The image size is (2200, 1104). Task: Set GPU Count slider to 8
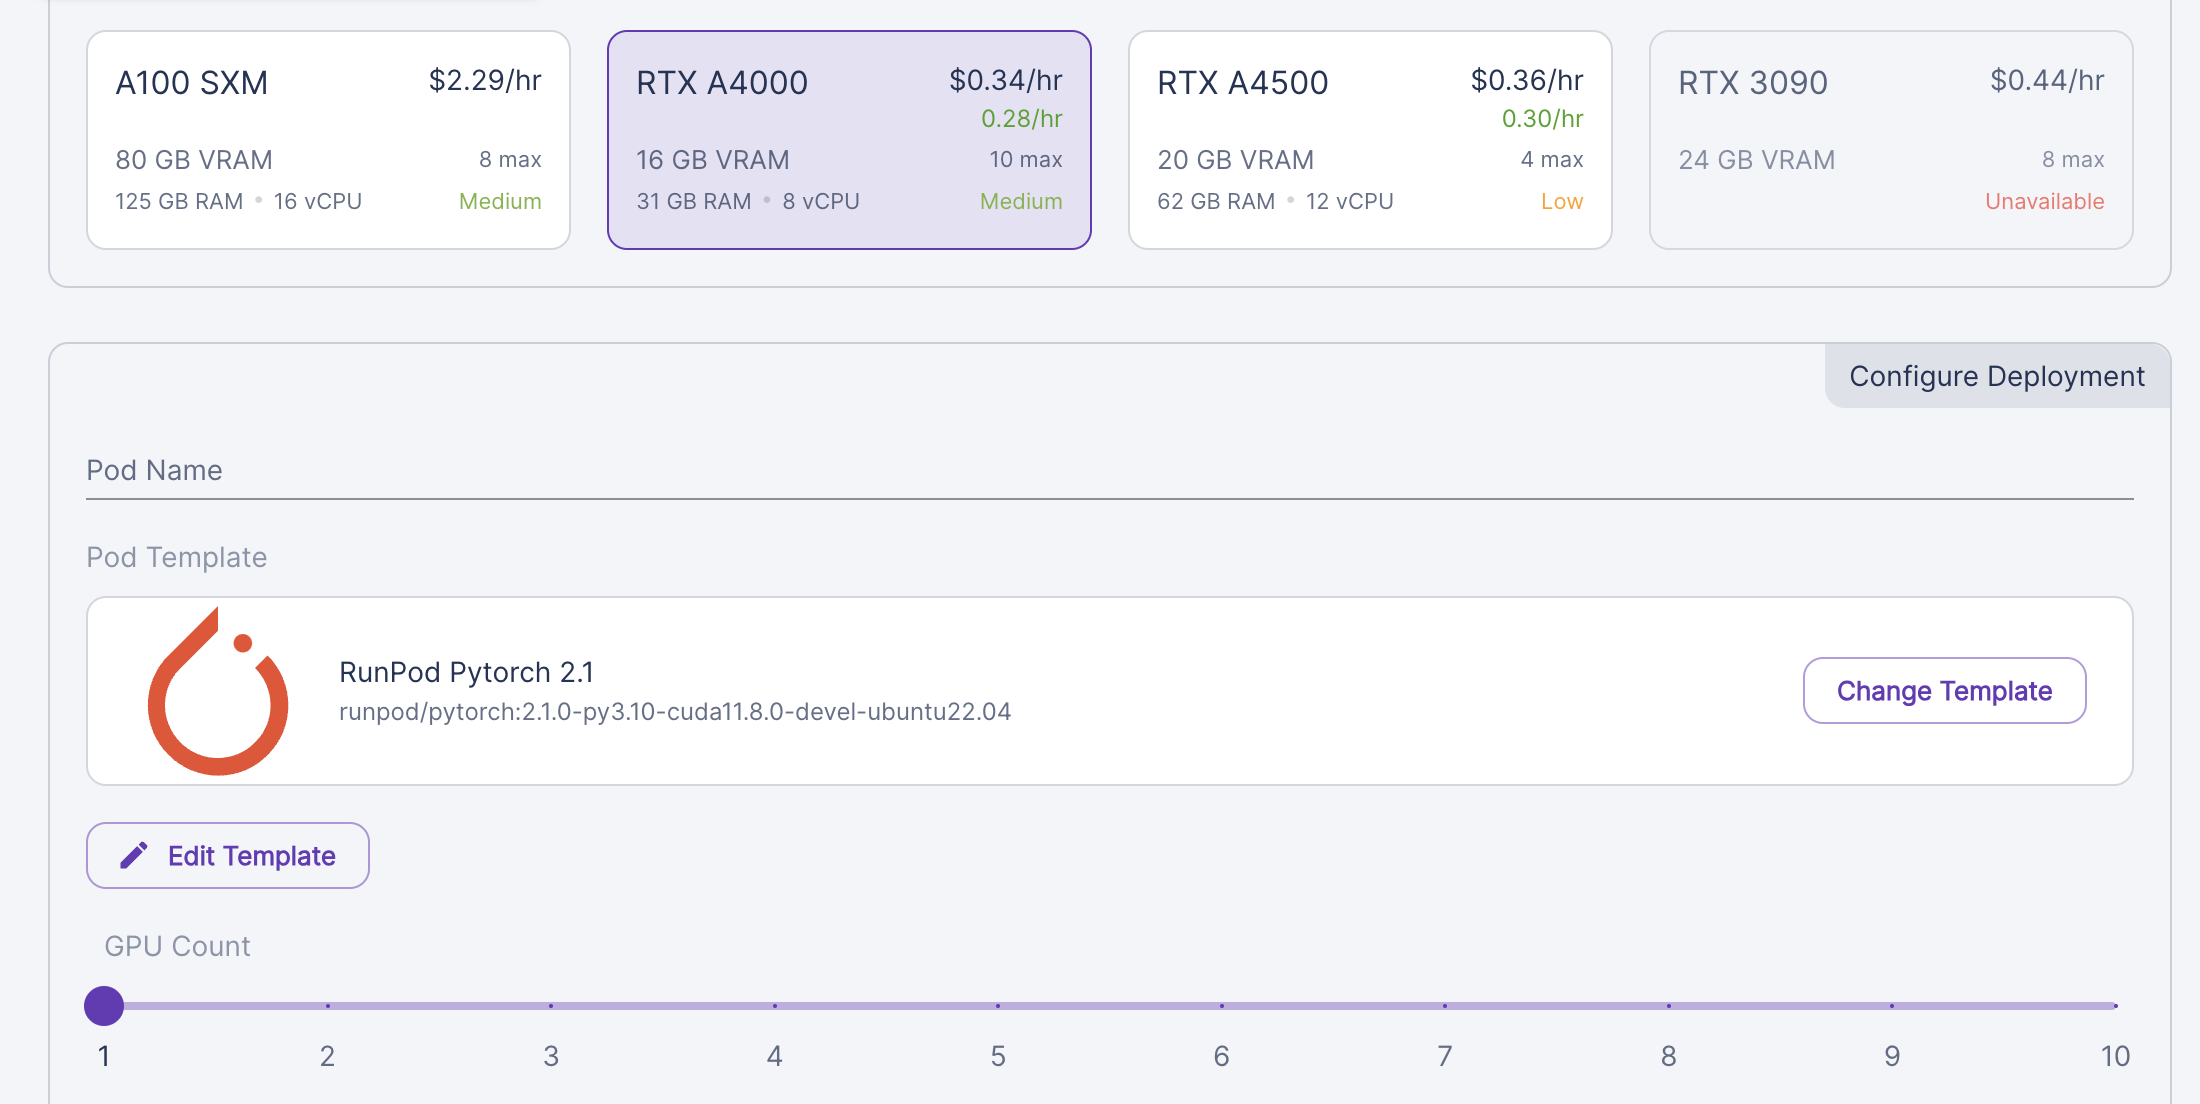coord(1668,1006)
